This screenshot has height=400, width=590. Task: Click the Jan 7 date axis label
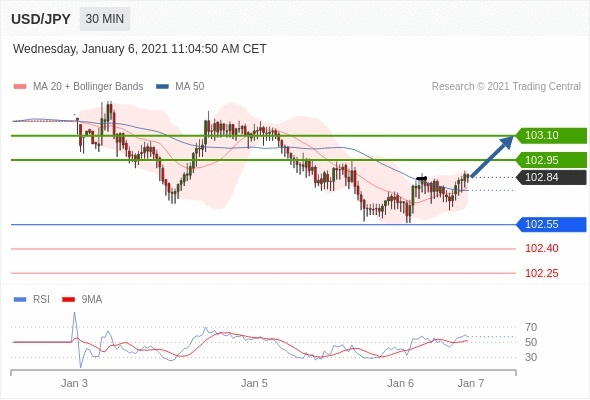click(x=471, y=383)
